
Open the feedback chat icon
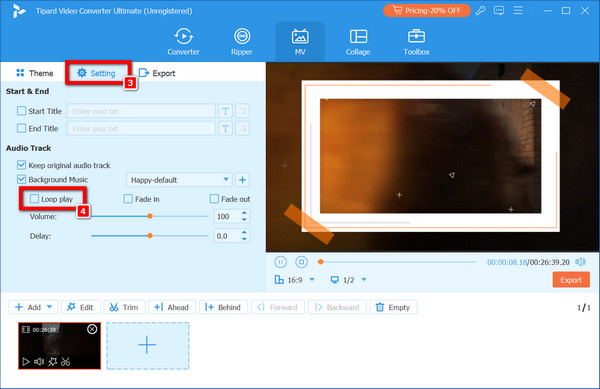pos(499,11)
